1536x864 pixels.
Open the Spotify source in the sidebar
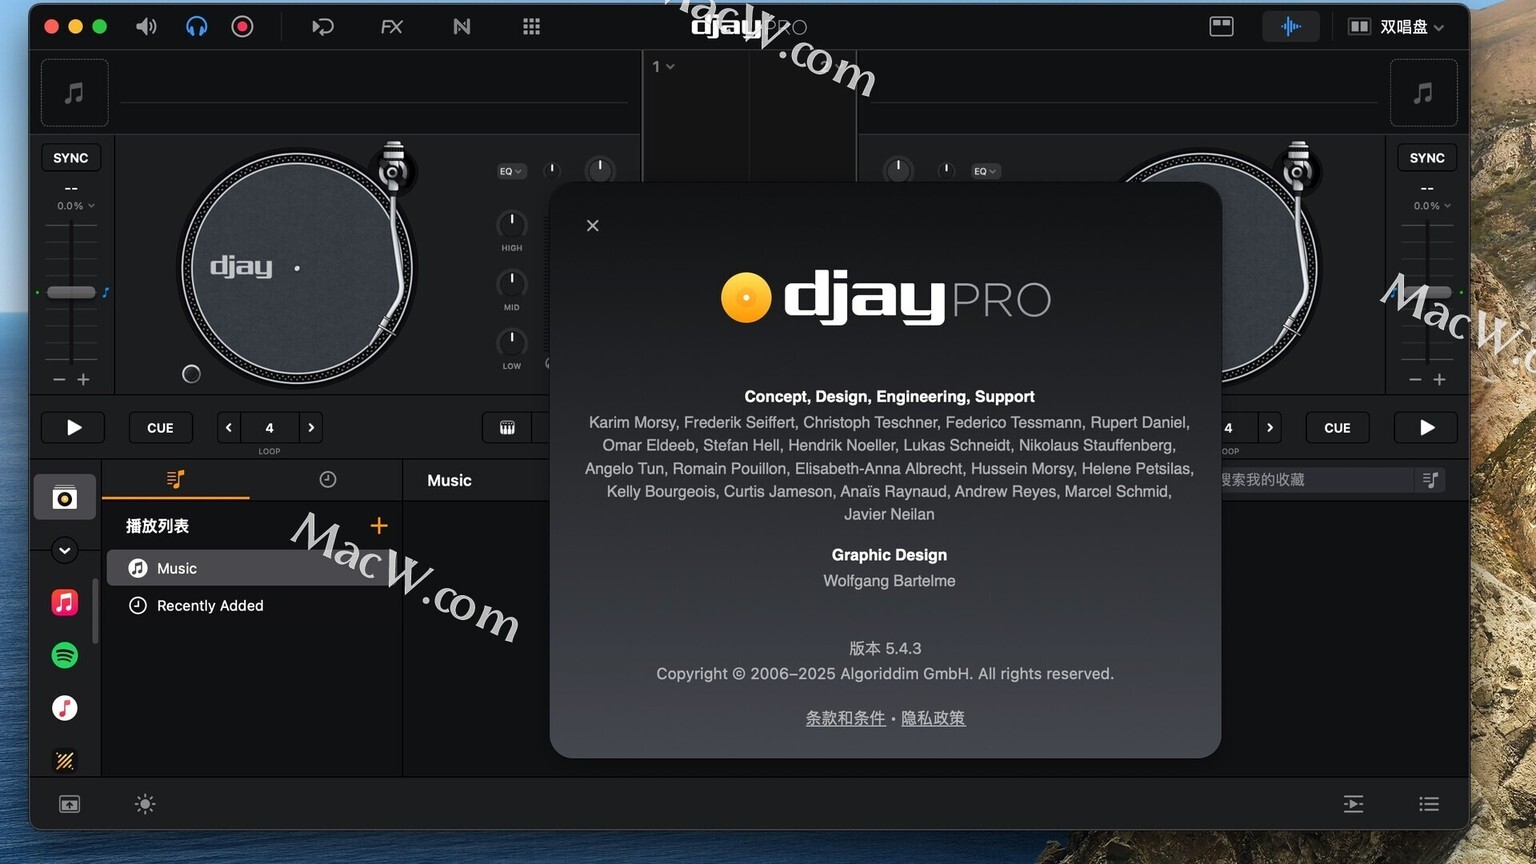tap(65, 655)
